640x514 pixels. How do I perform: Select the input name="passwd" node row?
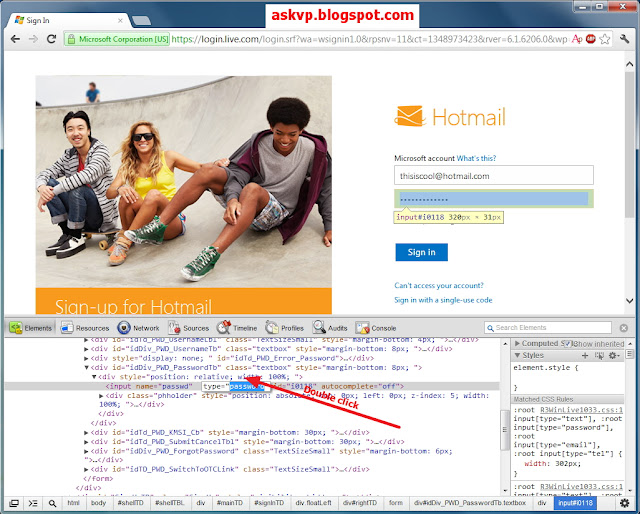click(x=252, y=386)
